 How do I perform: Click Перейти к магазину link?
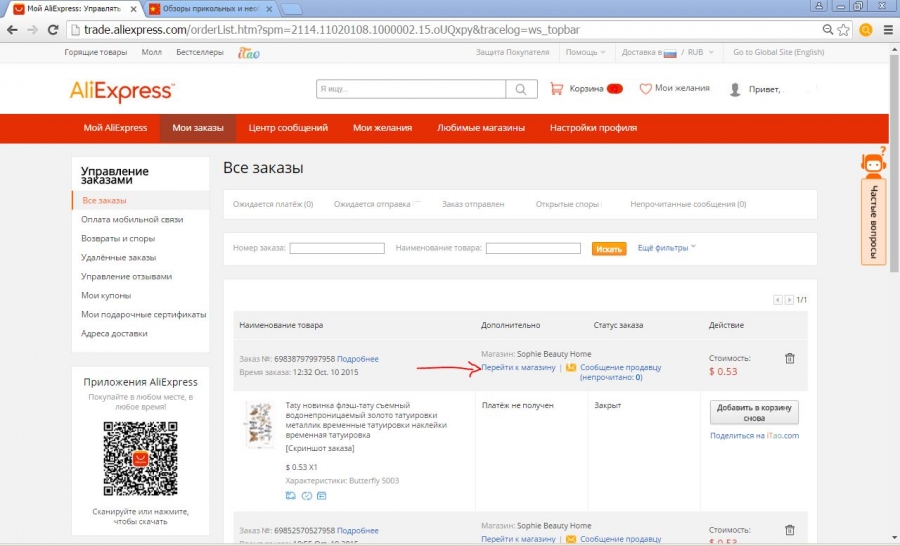518,367
